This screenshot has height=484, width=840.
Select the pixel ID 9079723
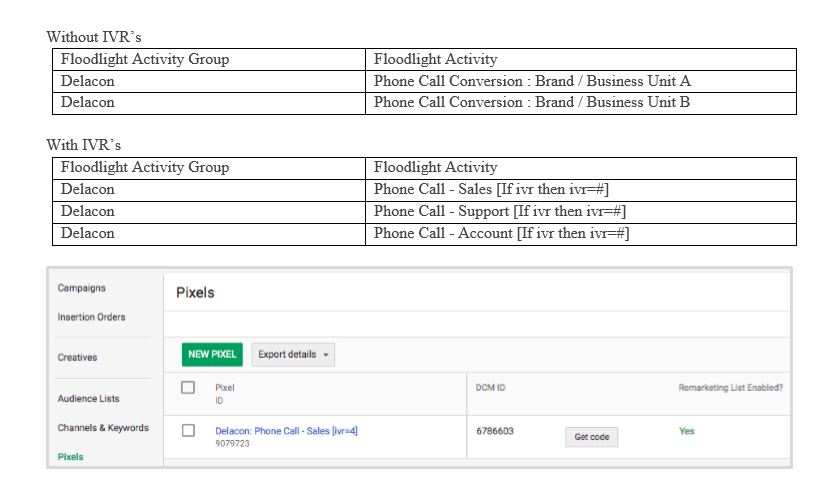point(232,444)
